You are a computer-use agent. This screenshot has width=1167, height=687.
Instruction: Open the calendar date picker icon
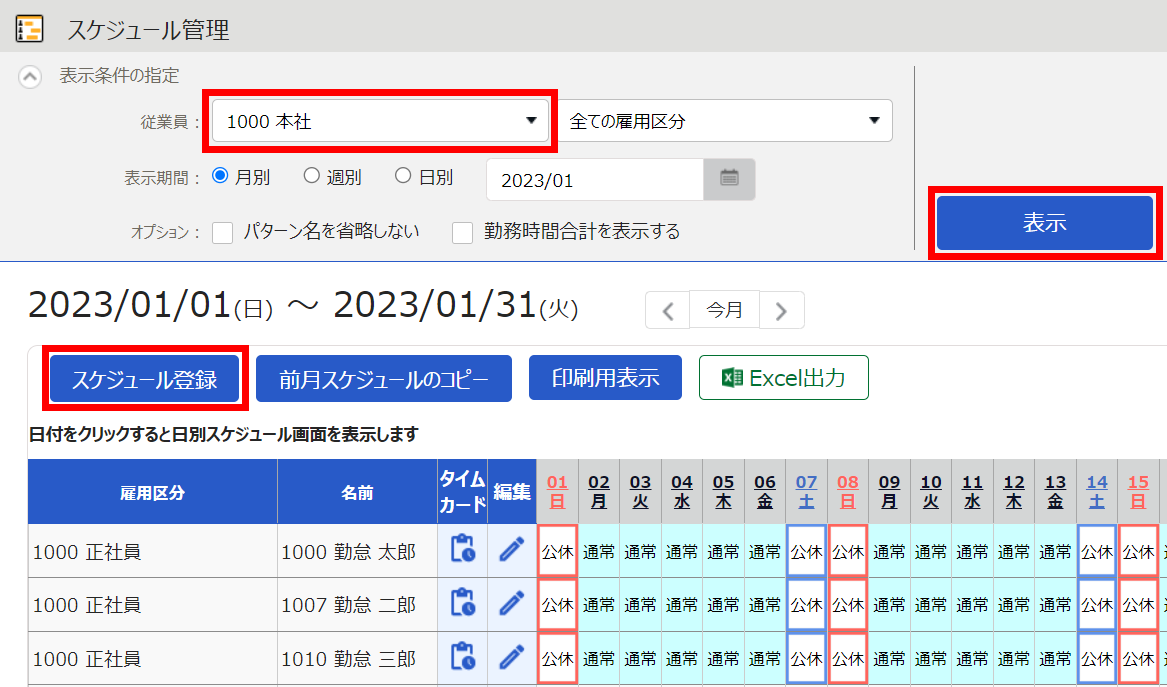[729, 179]
